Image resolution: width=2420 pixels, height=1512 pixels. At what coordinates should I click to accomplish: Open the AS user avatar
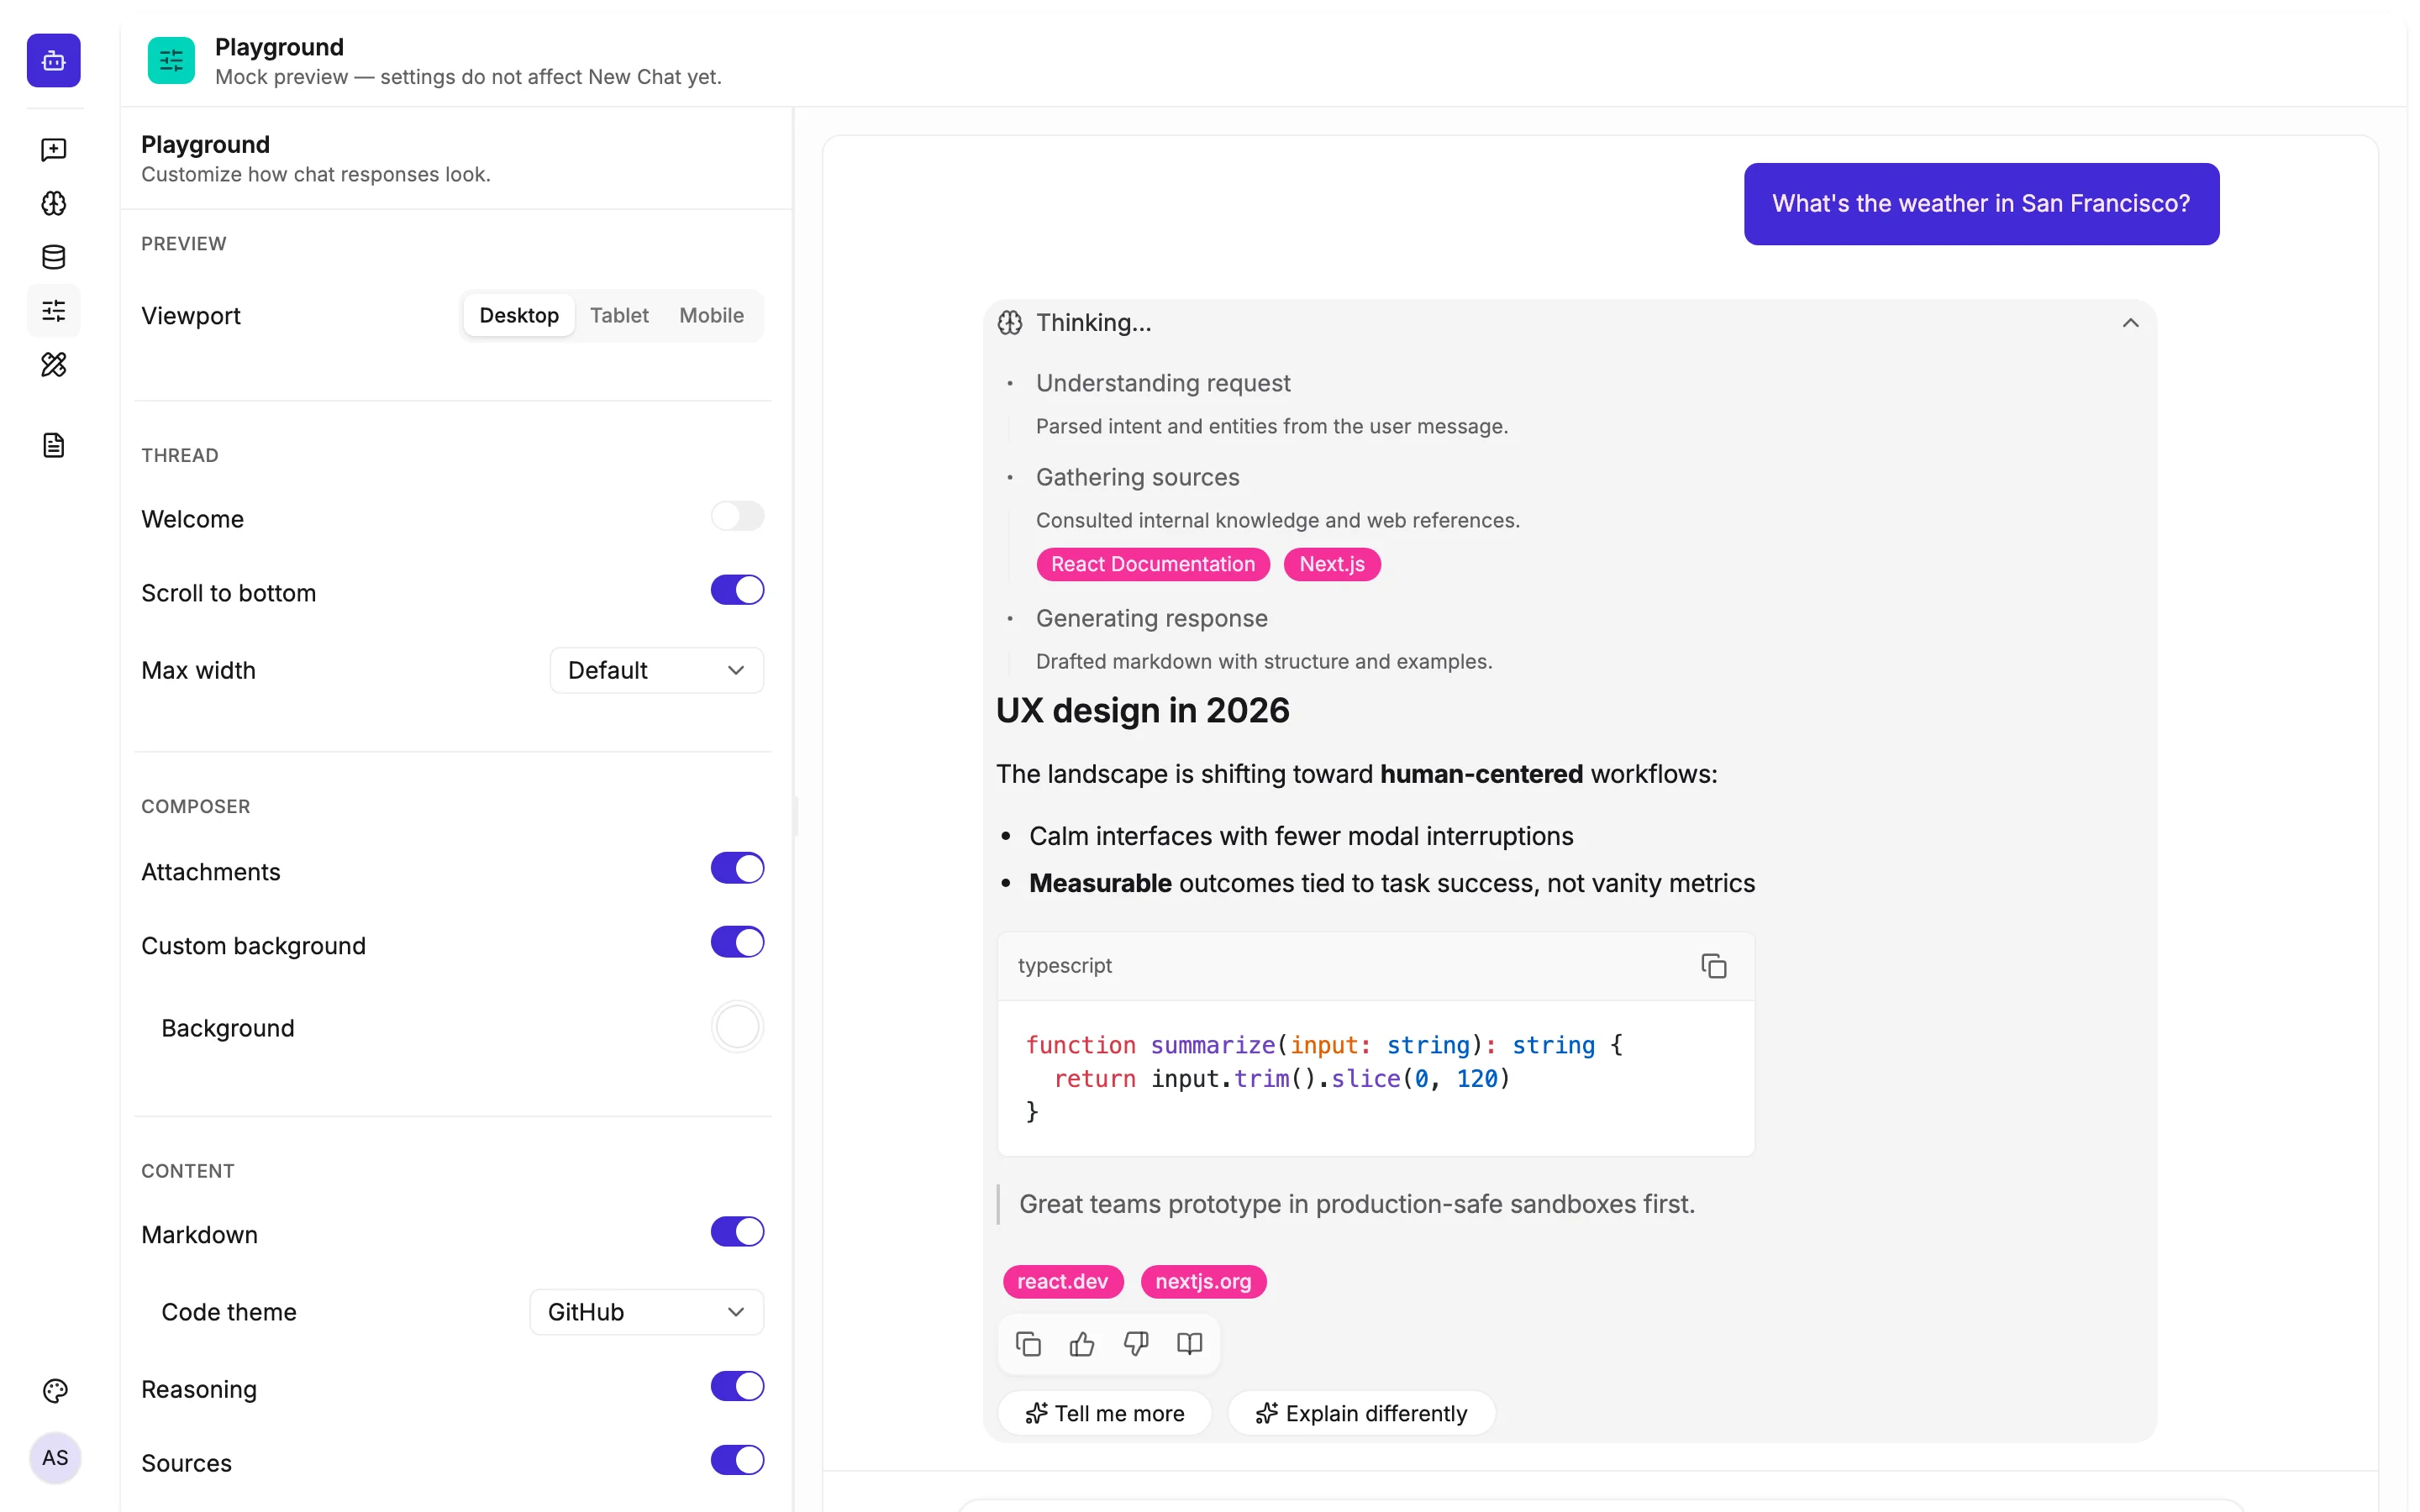(55, 1457)
